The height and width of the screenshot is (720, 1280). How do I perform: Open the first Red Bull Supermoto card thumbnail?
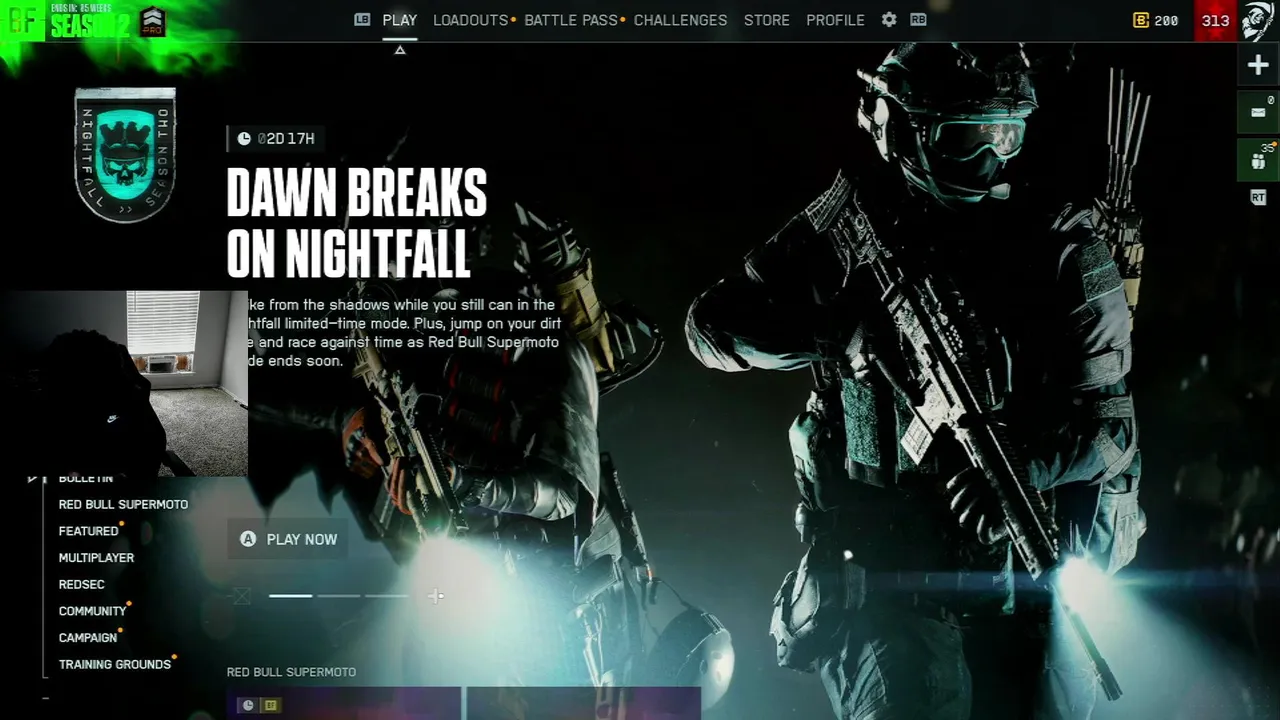(344, 703)
